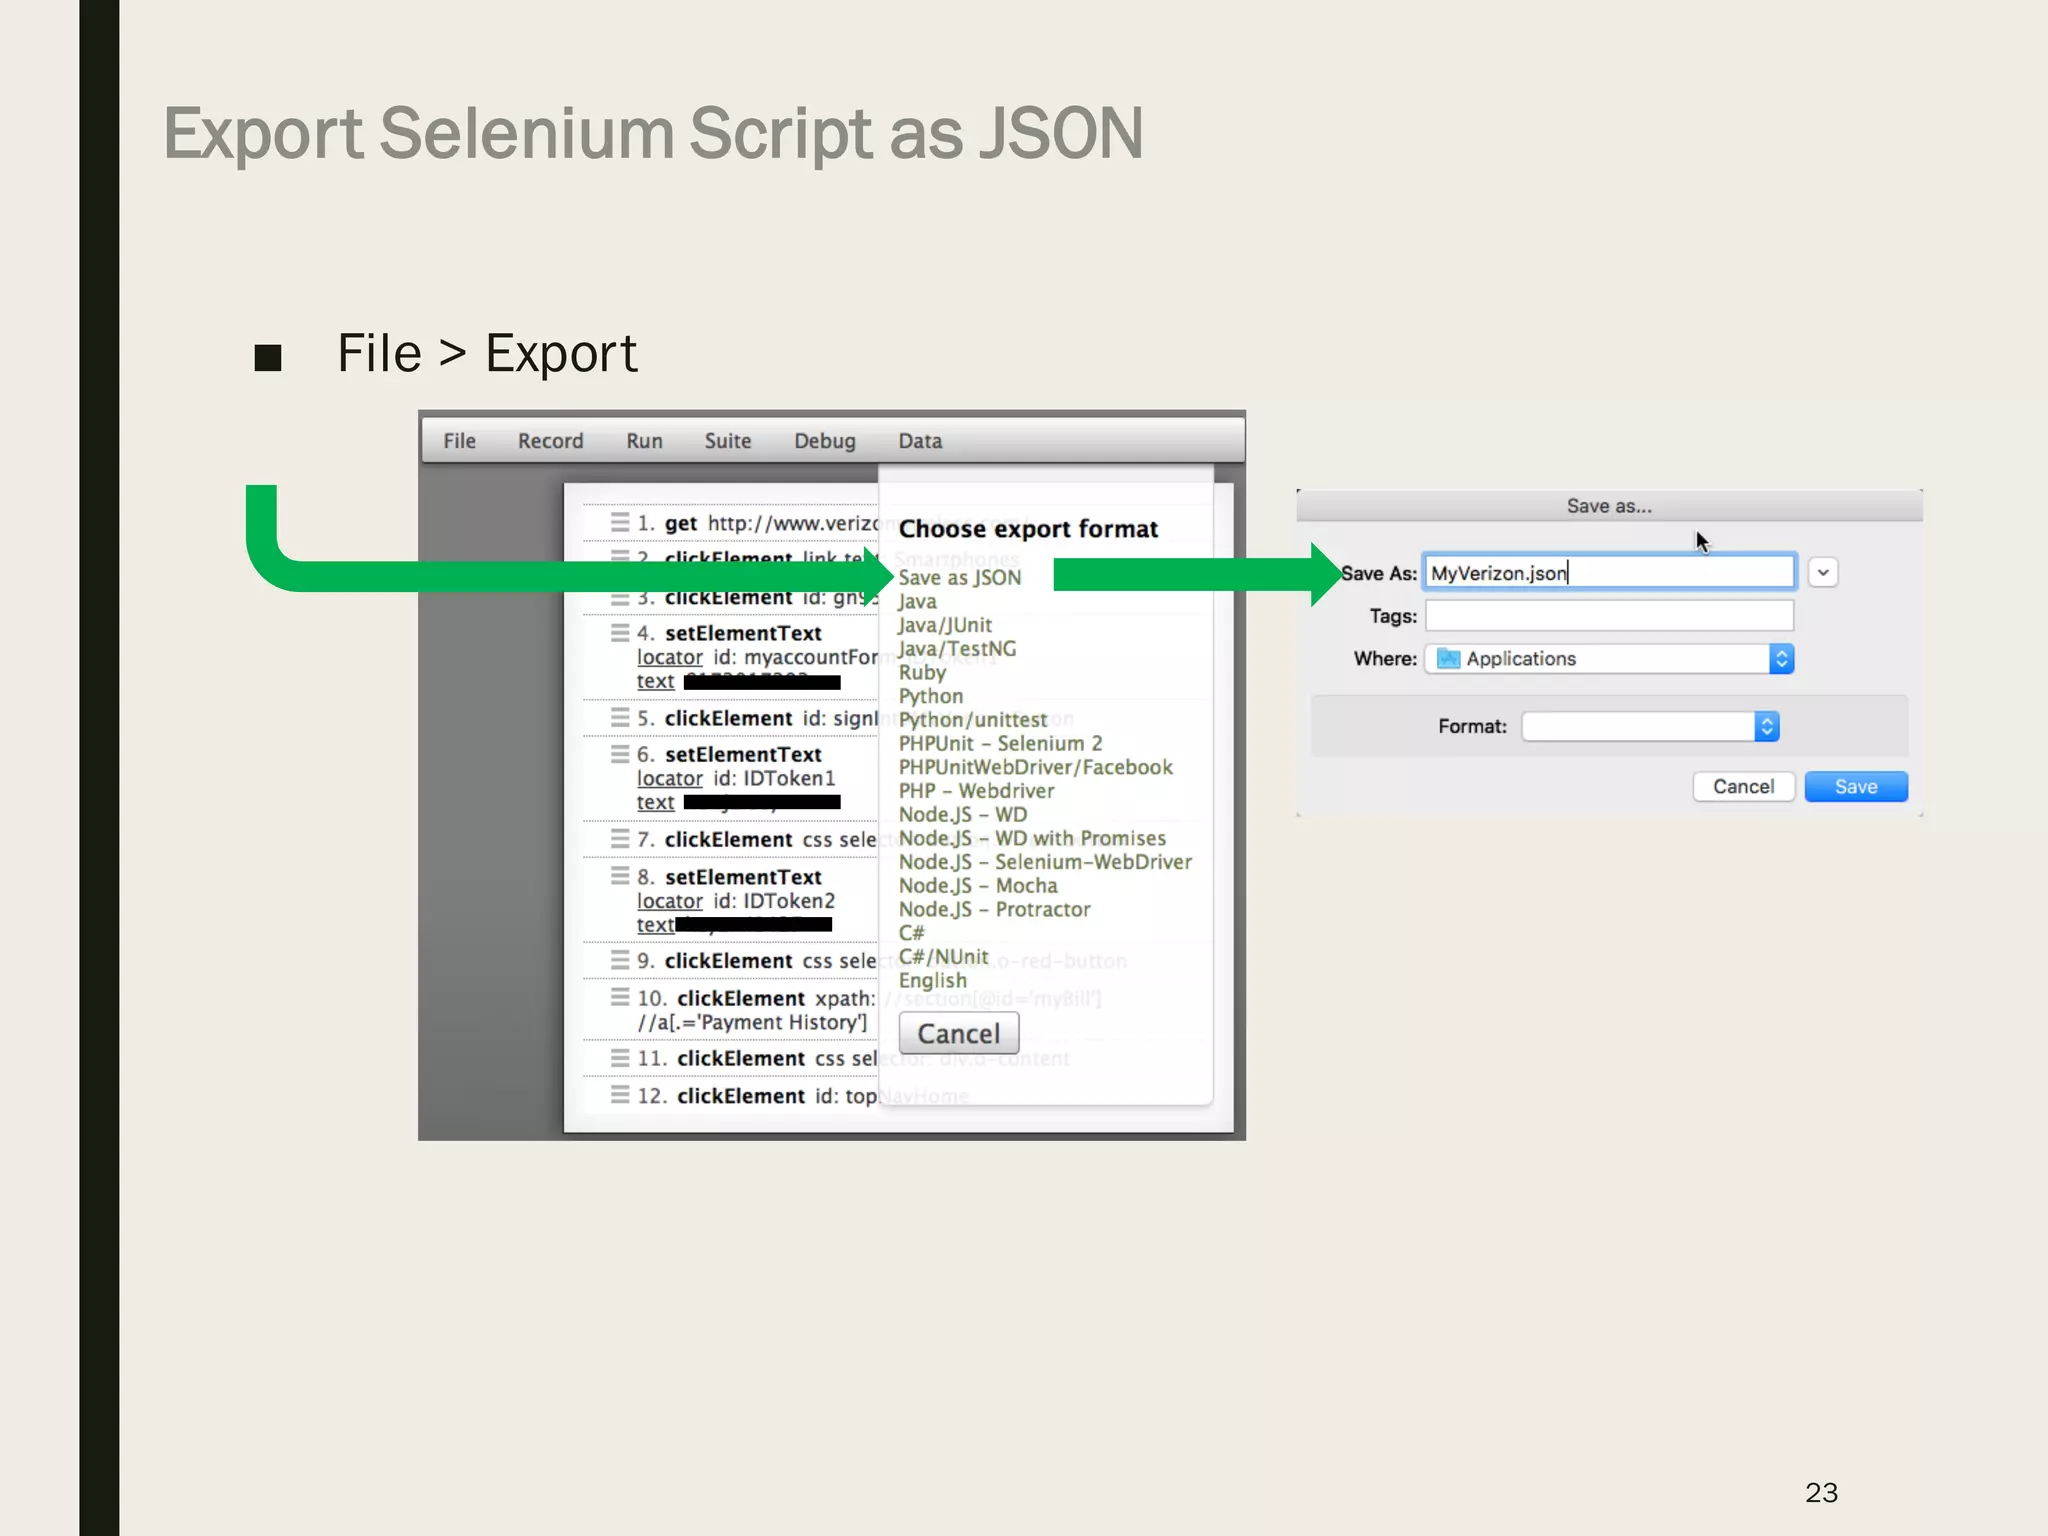Screen dimensions: 2048x1536
Task: Select step 10 clickElement xpath command
Action: tap(741, 998)
